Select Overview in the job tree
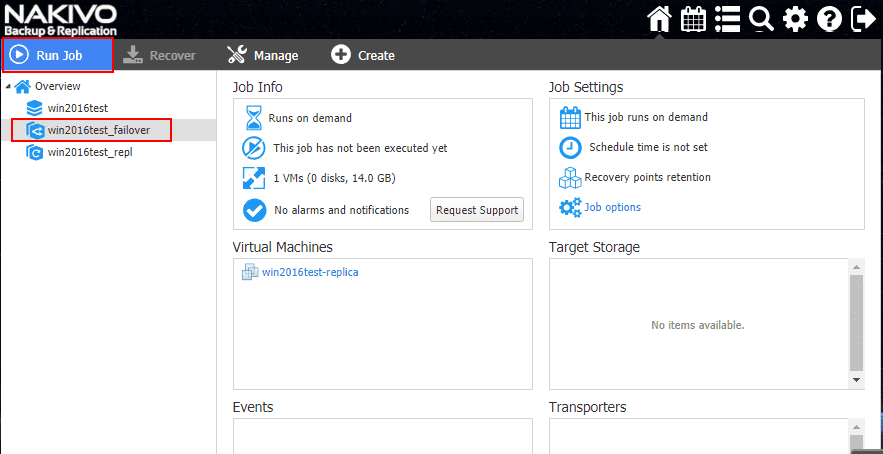 coord(57,86)
